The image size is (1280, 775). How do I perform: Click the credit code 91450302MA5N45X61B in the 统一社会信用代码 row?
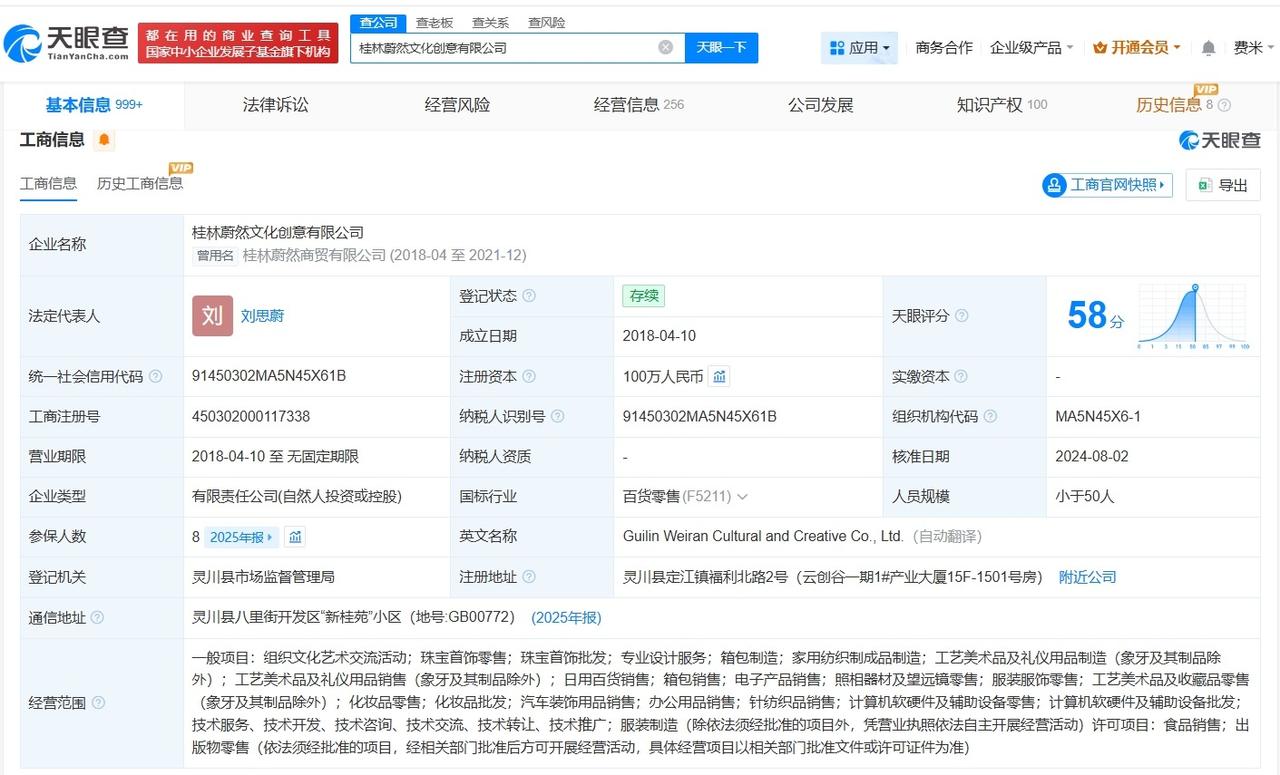269,376
